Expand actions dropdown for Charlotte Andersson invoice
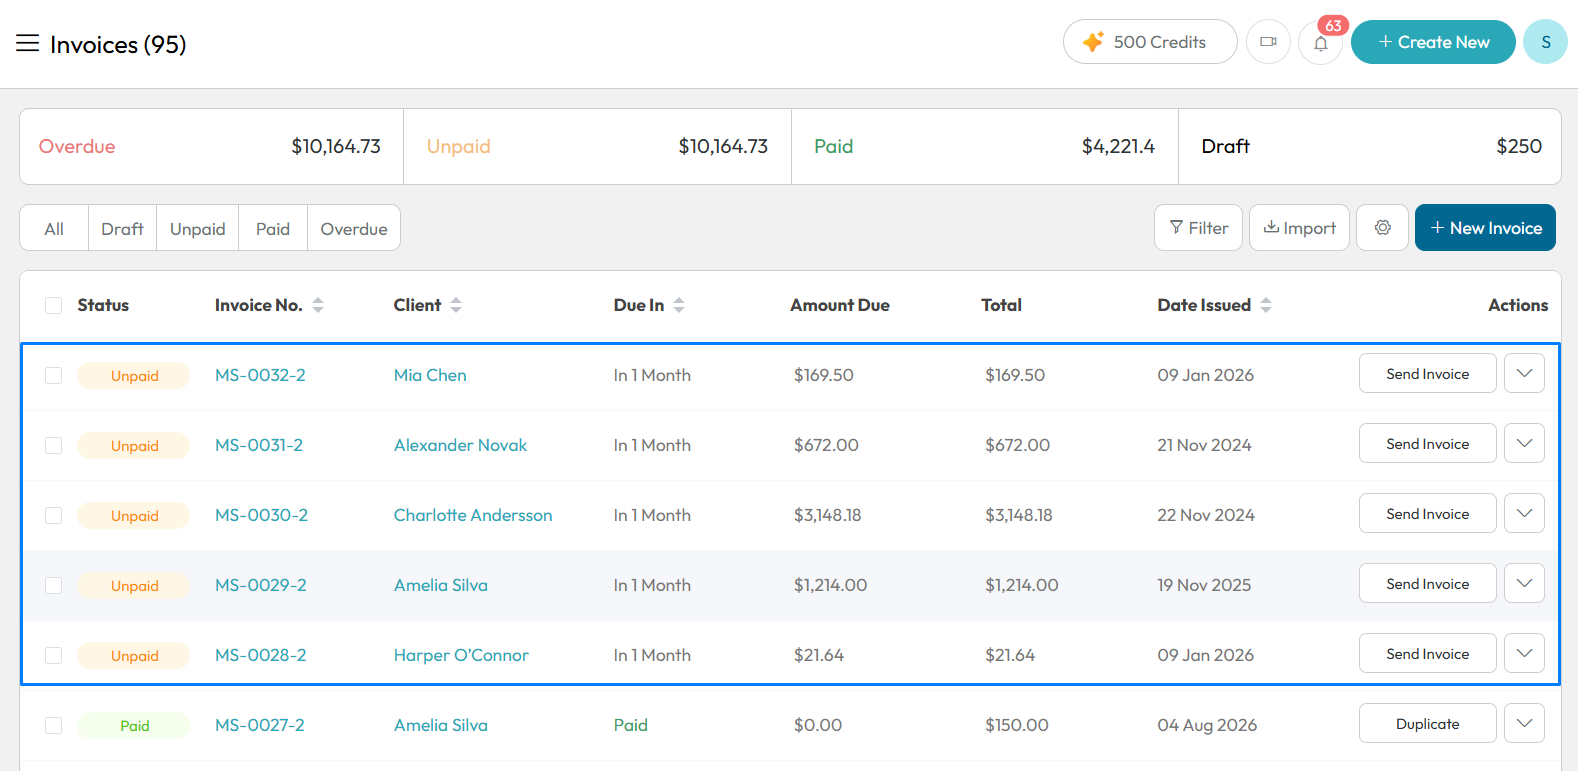 click(1524, 513)
